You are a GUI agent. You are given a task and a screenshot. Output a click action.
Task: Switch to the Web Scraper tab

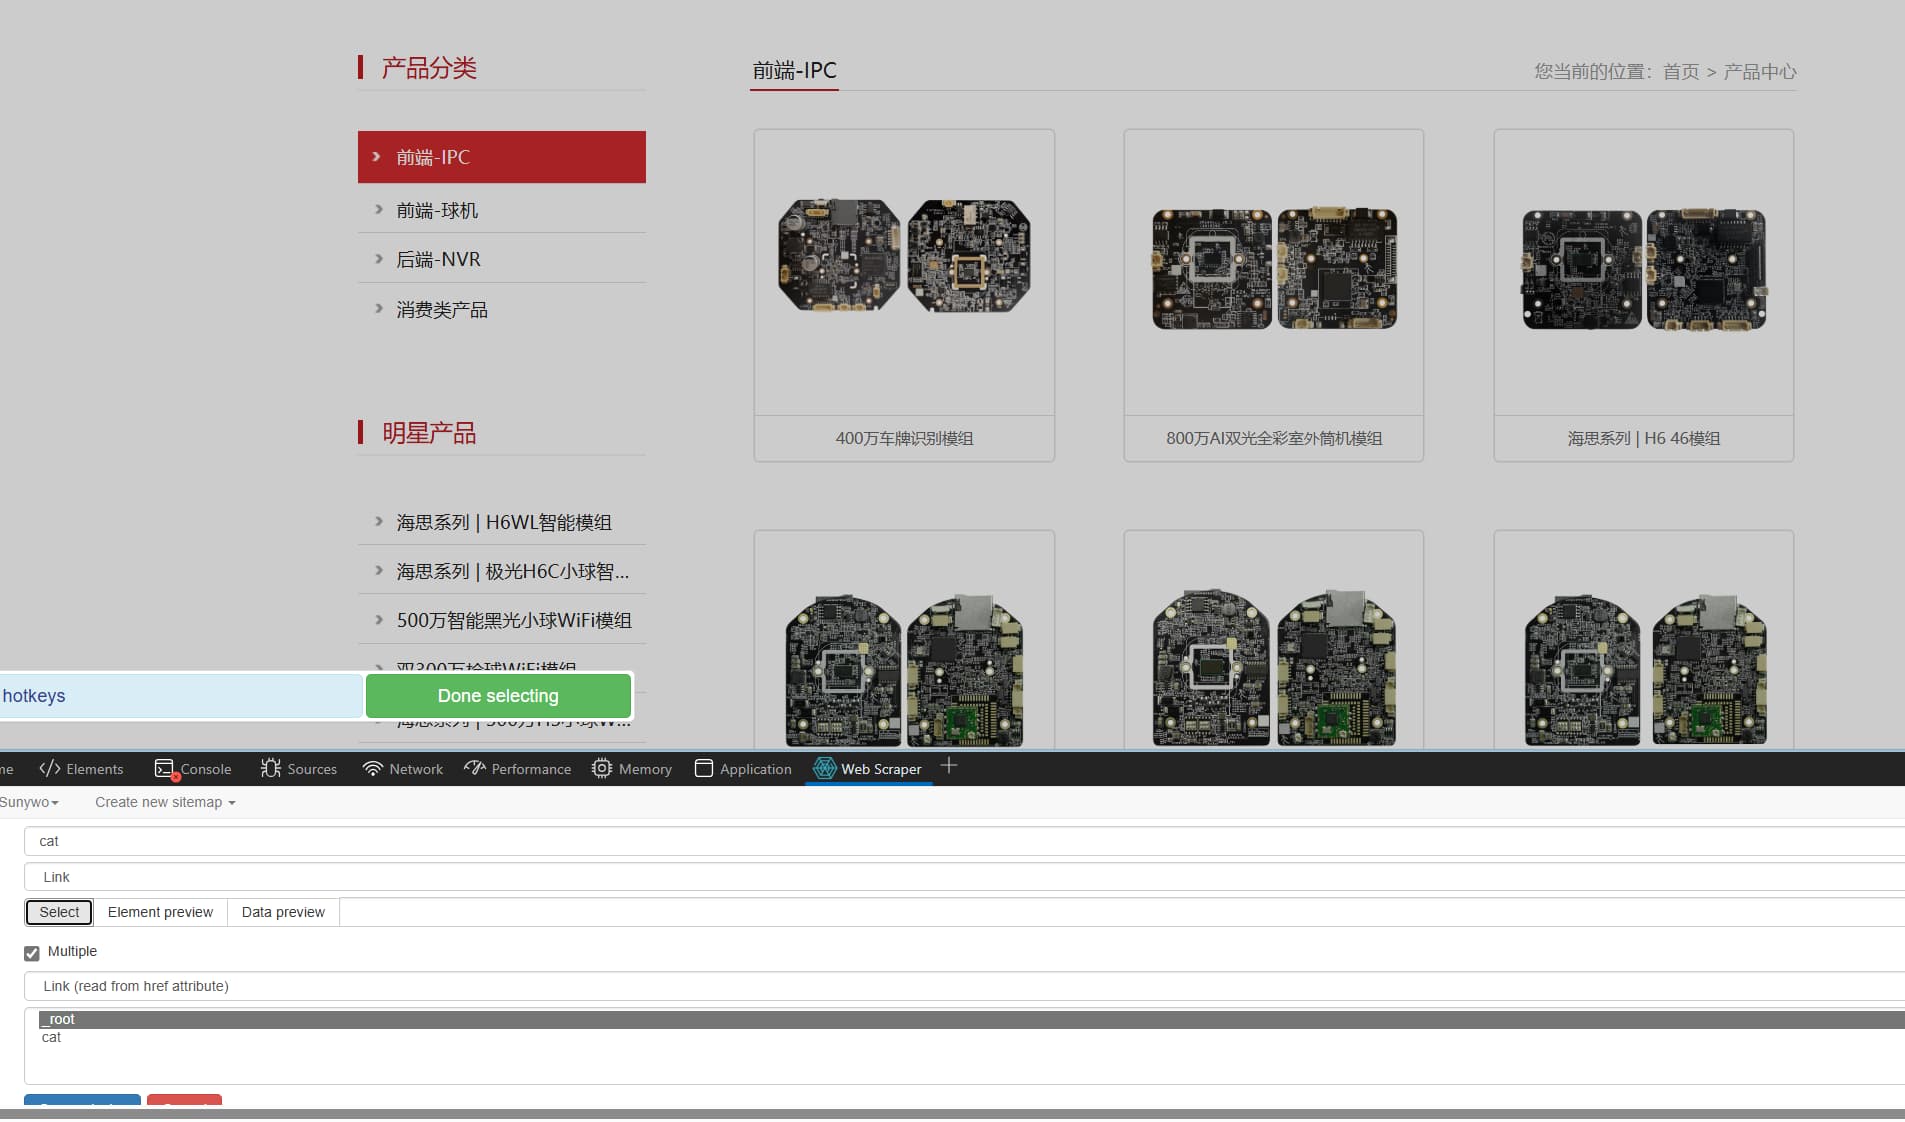[x=868, y=768]
